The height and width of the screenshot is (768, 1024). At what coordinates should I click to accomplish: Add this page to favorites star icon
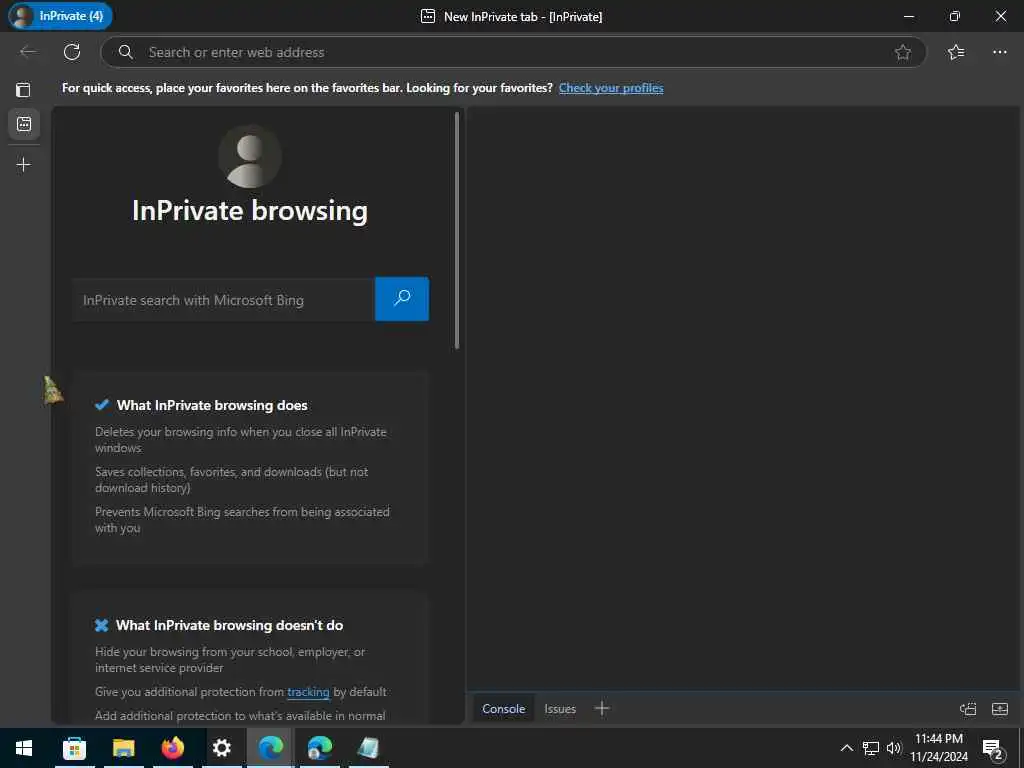coord(903,52)
